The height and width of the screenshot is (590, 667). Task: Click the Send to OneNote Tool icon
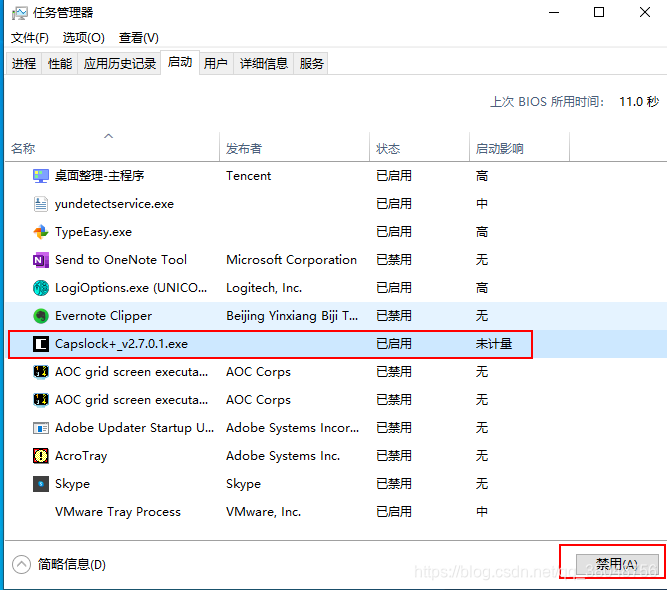coord(41,260)
